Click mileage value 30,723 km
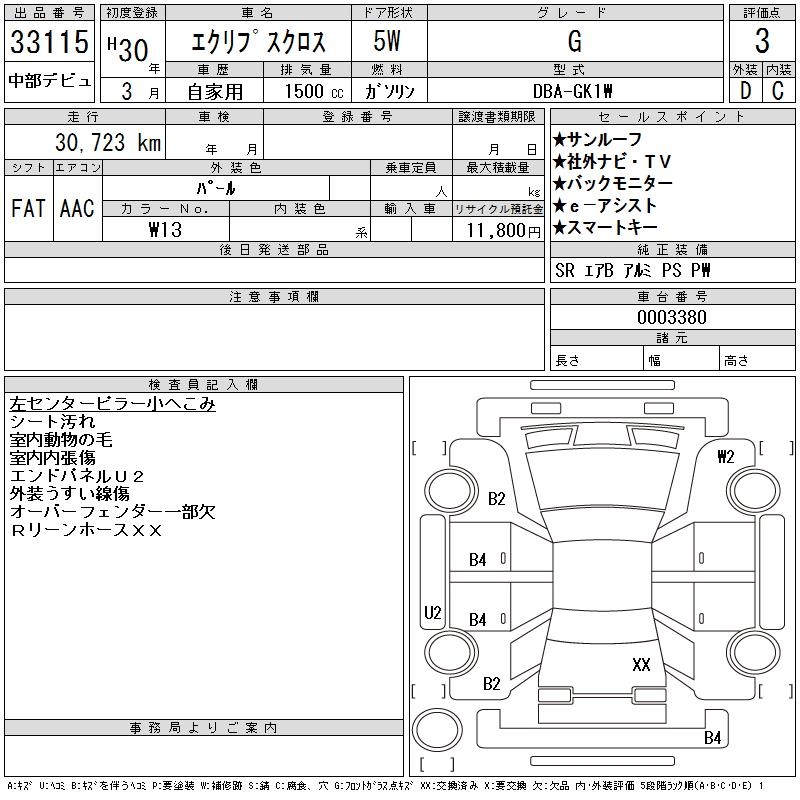 coord(108,142)
